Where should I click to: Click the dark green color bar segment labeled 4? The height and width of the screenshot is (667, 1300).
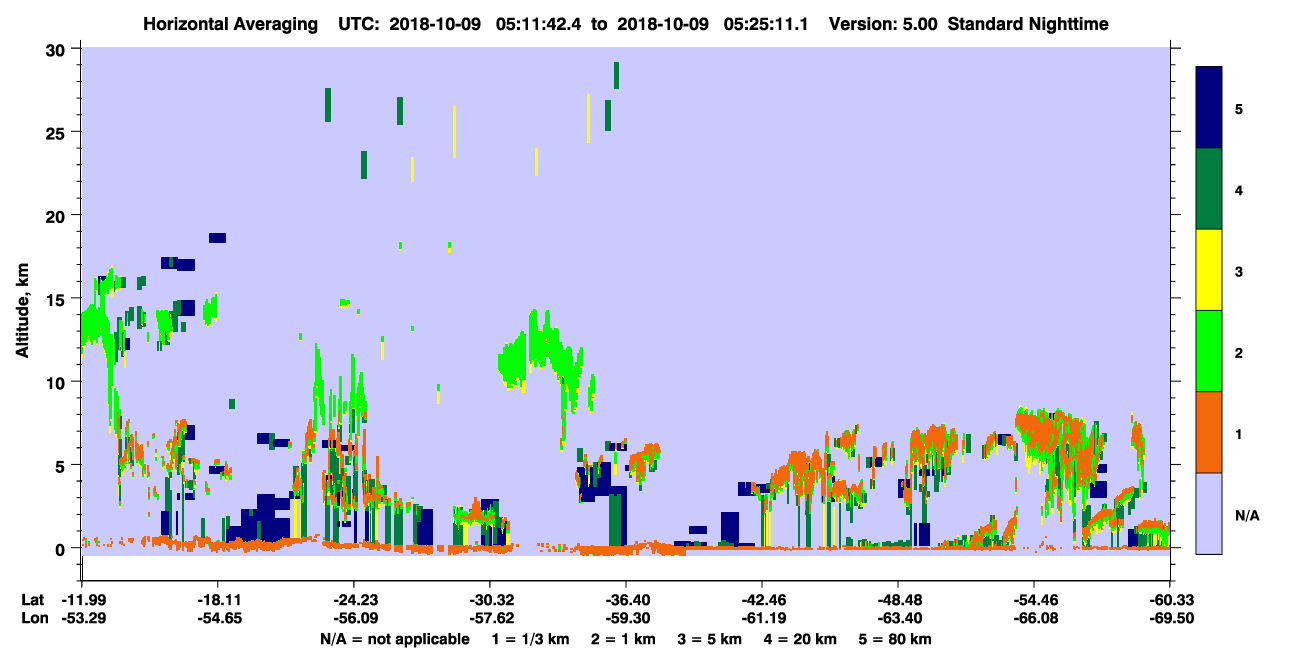tap(1209, 189)
